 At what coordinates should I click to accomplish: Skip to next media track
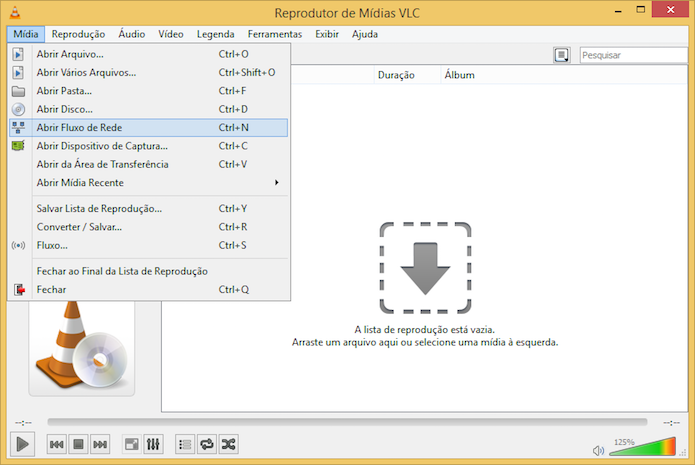(x=100, y=444)
